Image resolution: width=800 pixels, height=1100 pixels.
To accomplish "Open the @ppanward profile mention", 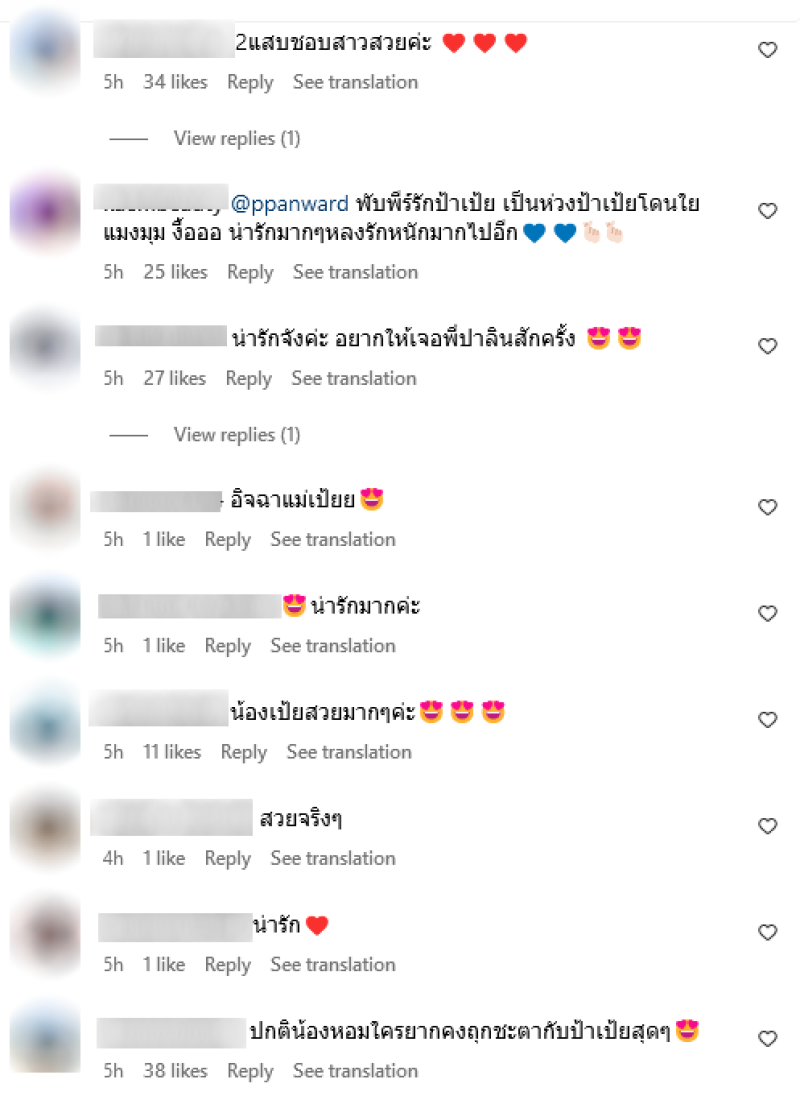I will click(289, 204).
